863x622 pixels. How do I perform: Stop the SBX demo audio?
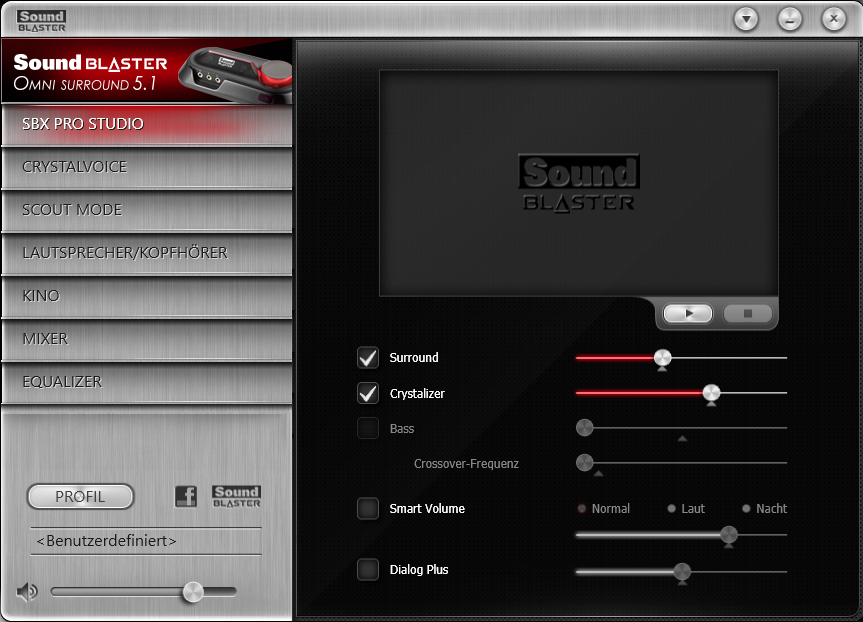pos(747,313)
